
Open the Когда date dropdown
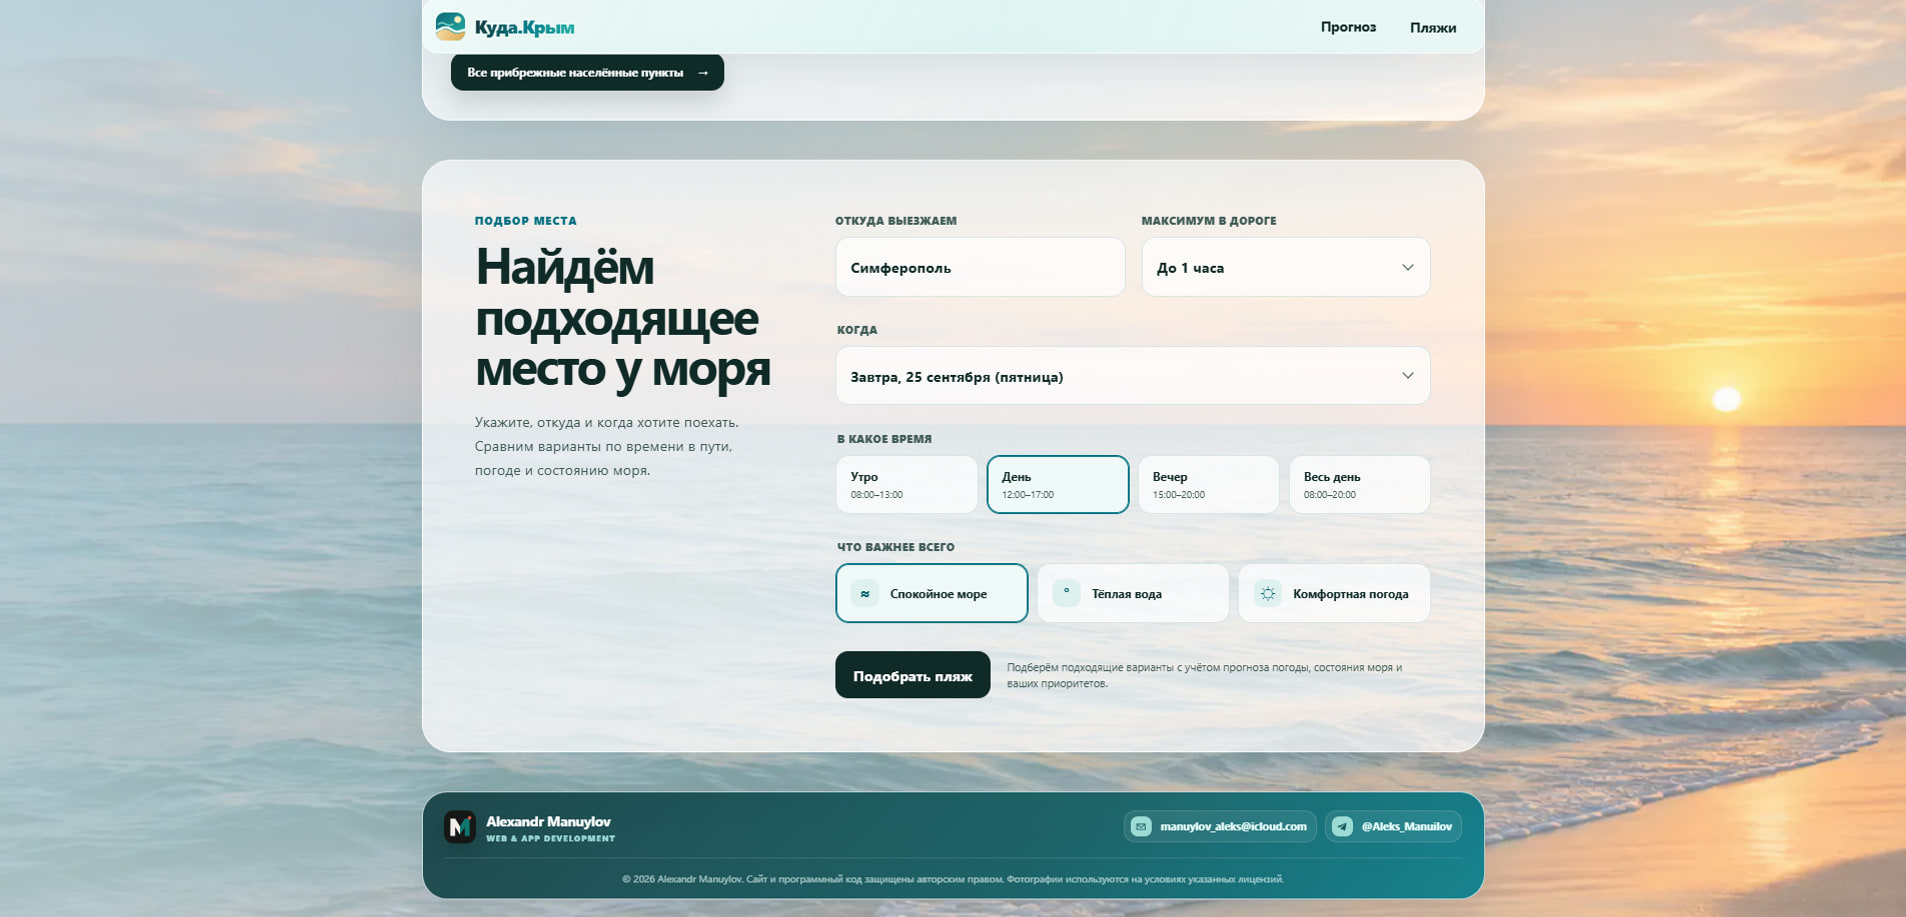pyautogui.click(x=1132, y=376)
